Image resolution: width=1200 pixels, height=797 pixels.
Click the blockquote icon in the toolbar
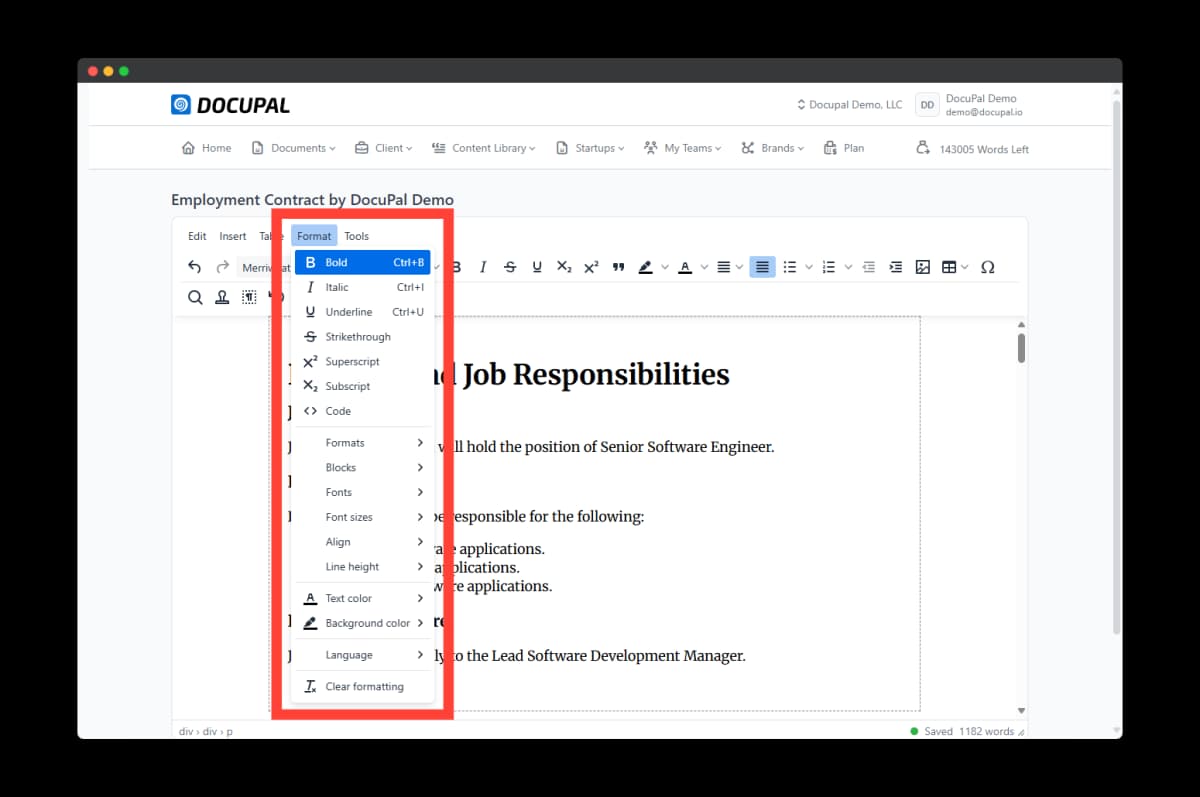click(x=618, y=267)
